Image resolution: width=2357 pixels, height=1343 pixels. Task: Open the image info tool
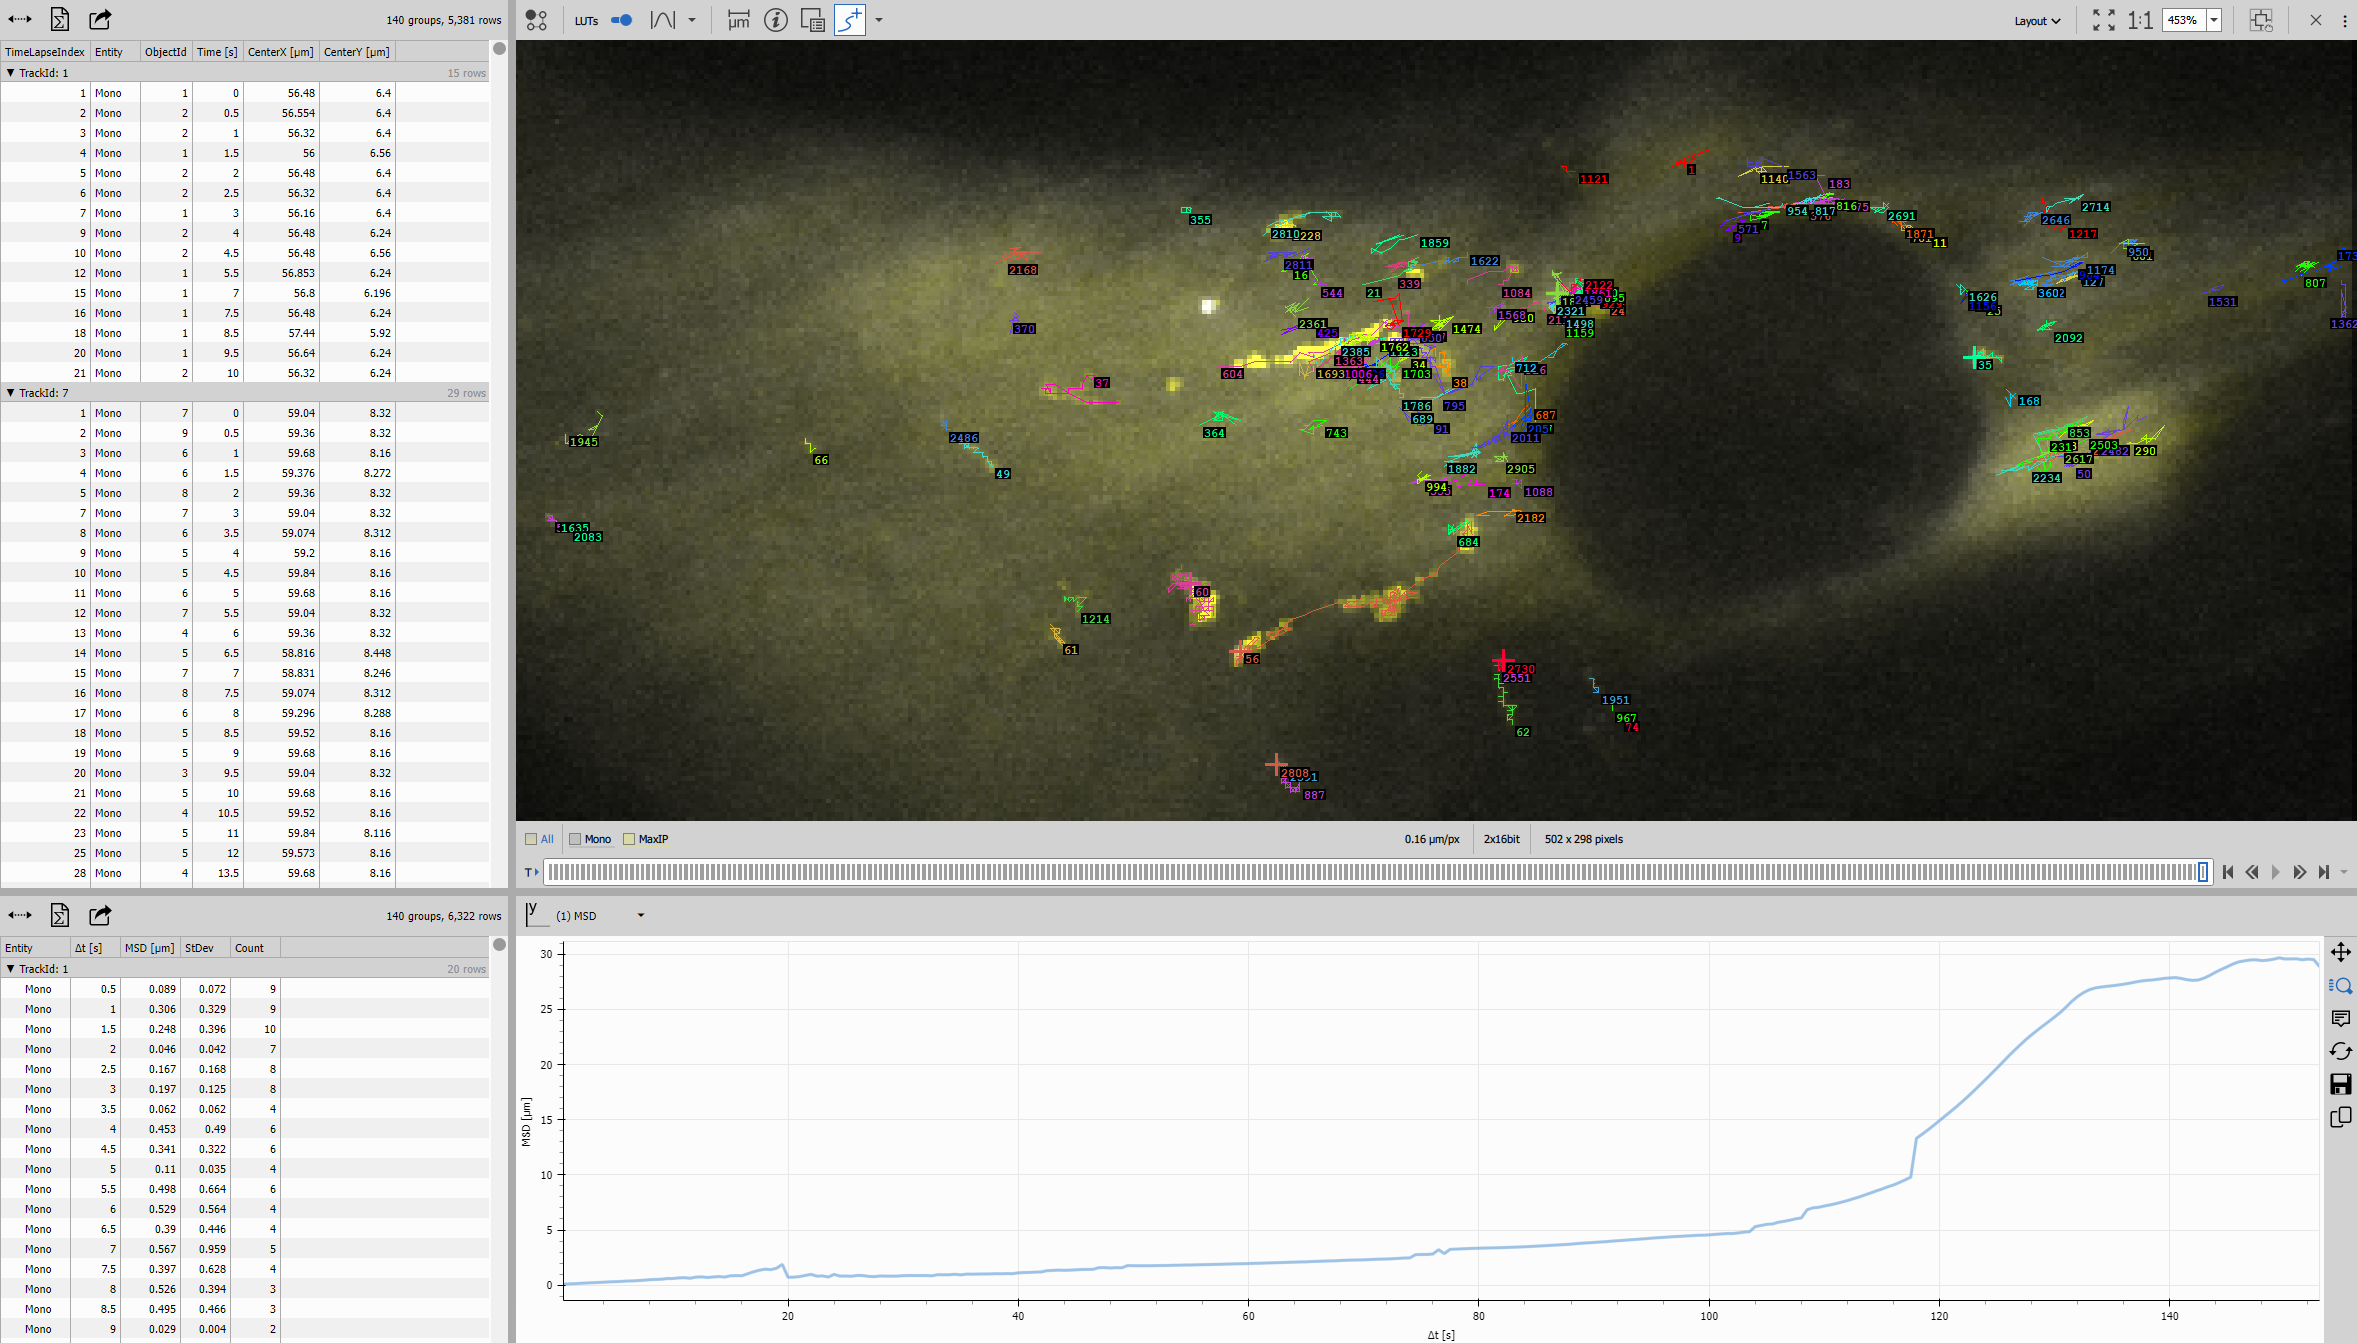(776, 19)
